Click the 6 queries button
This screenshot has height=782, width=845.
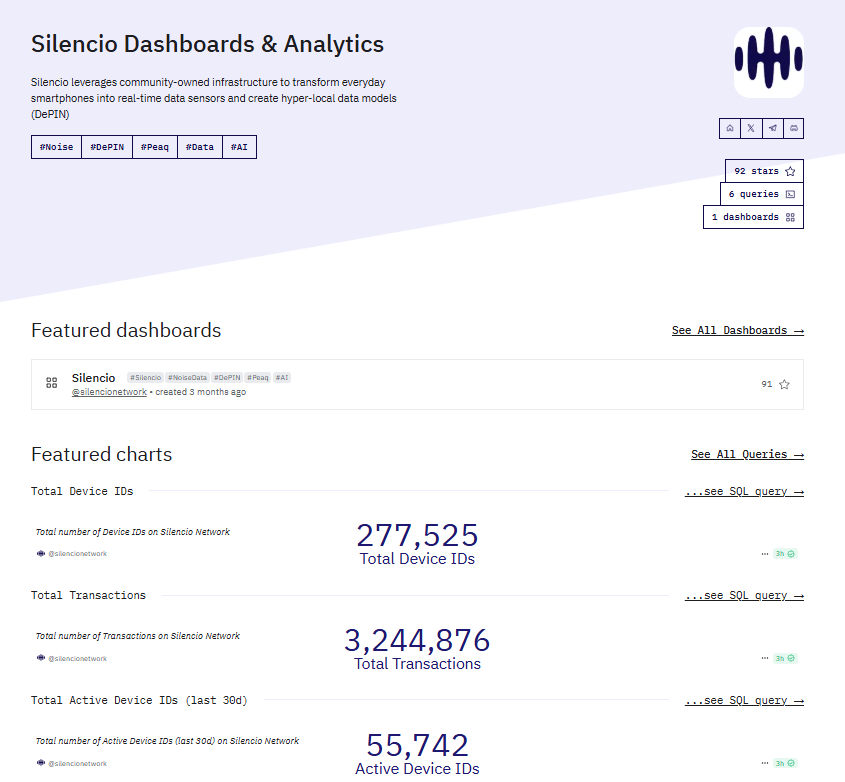(761, 194)
